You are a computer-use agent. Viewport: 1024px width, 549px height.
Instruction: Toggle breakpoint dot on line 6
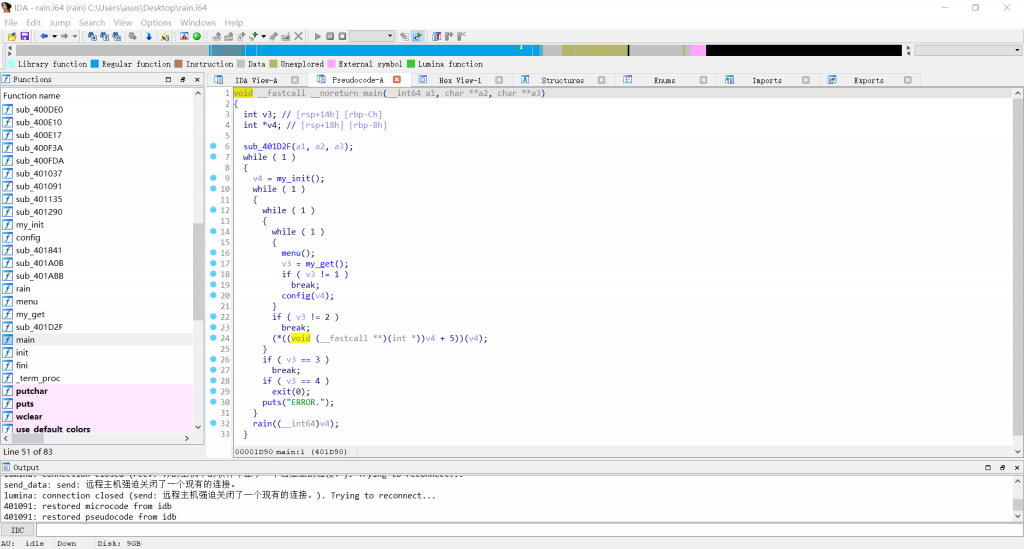[x=214, y=146]
